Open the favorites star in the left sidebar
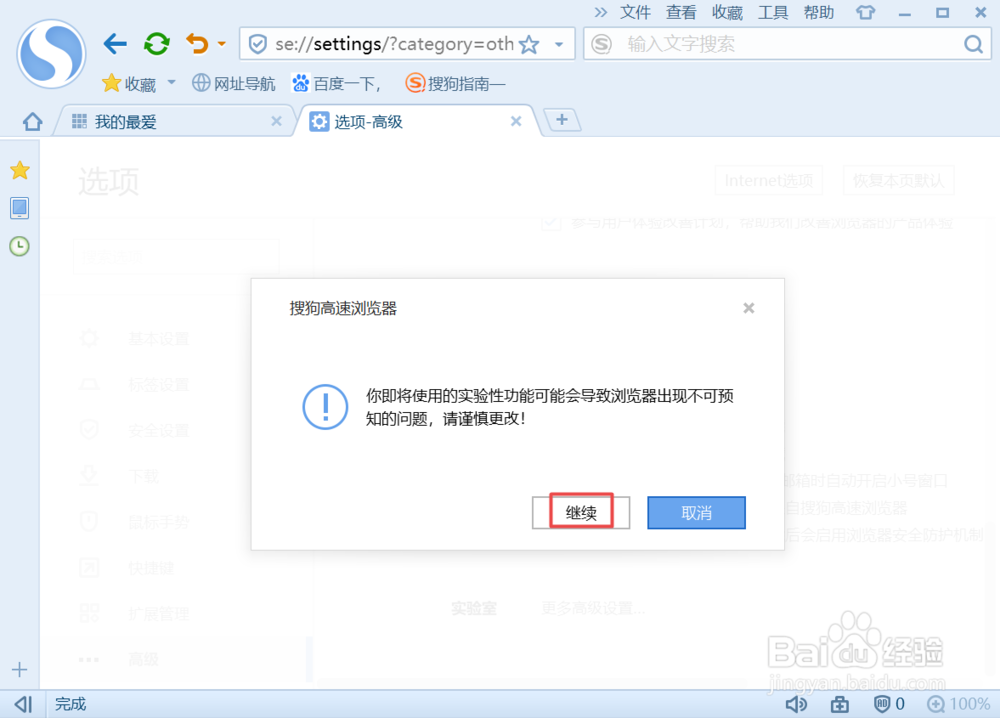The height and width of the screenshot is (718, 1000). coord(19,170)
